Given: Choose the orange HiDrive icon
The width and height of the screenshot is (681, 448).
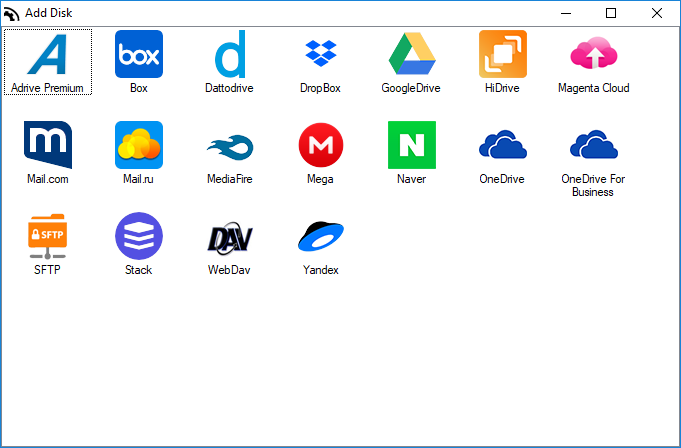Looking at the screenshot, I should click(503, 54).
